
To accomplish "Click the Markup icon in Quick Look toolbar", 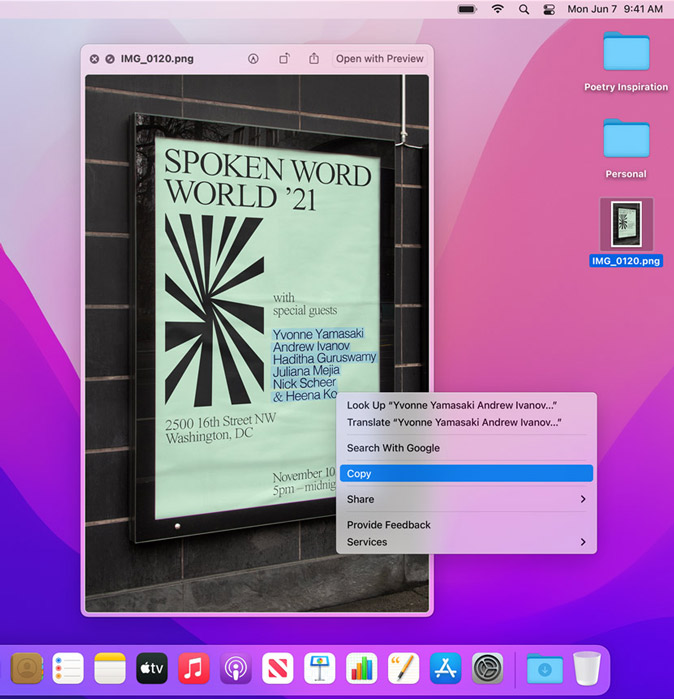I will 253,59.
